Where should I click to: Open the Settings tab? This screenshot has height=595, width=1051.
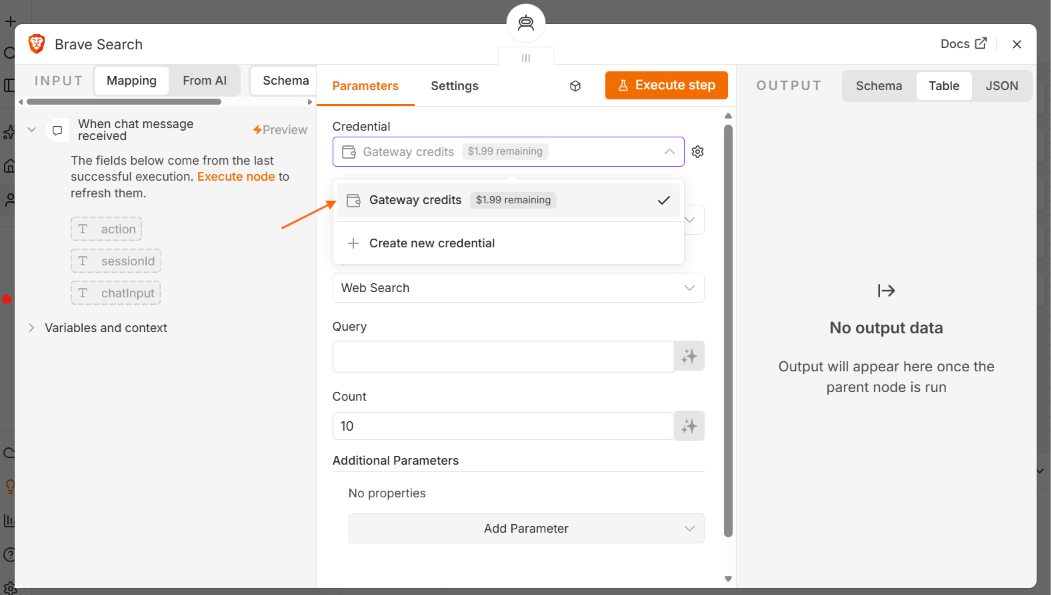pyautogui.click(x=454, y=86)
